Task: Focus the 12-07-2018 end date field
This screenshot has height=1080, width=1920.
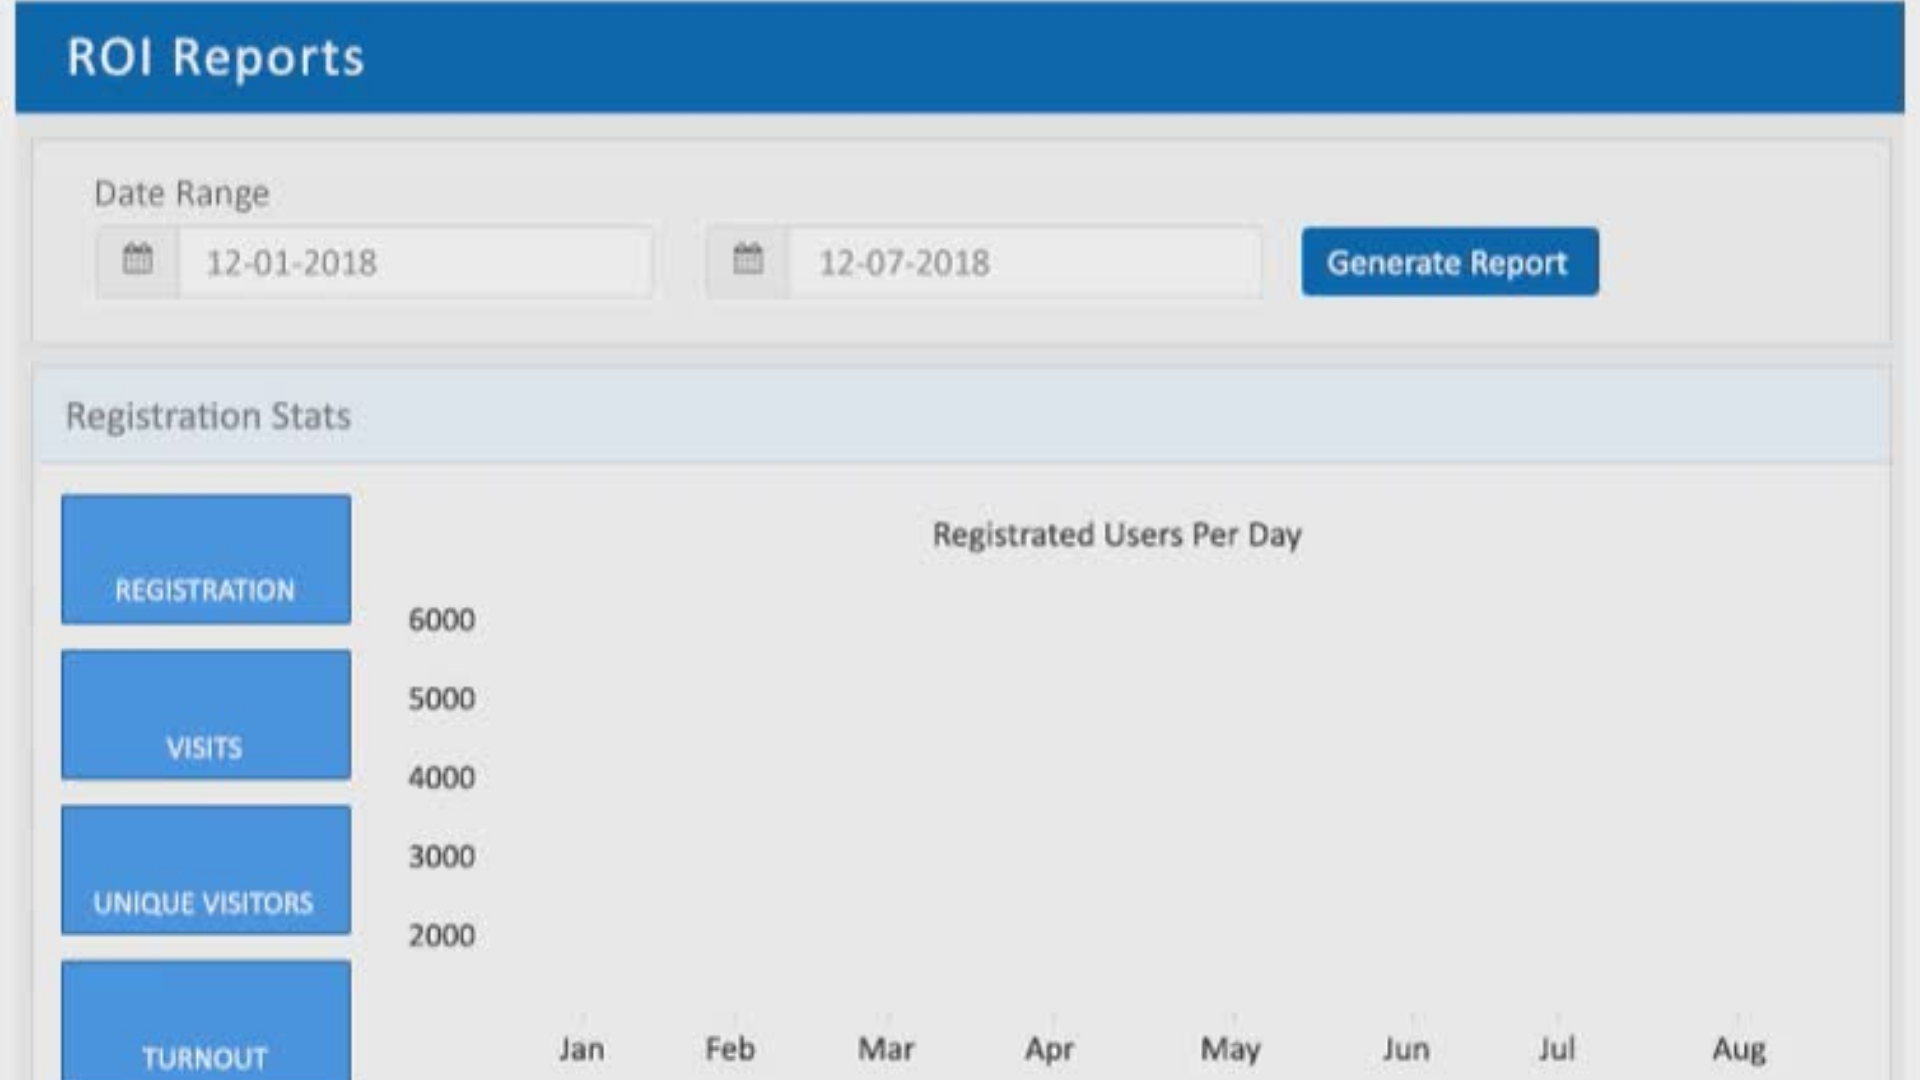Action: click(1025, 262)
